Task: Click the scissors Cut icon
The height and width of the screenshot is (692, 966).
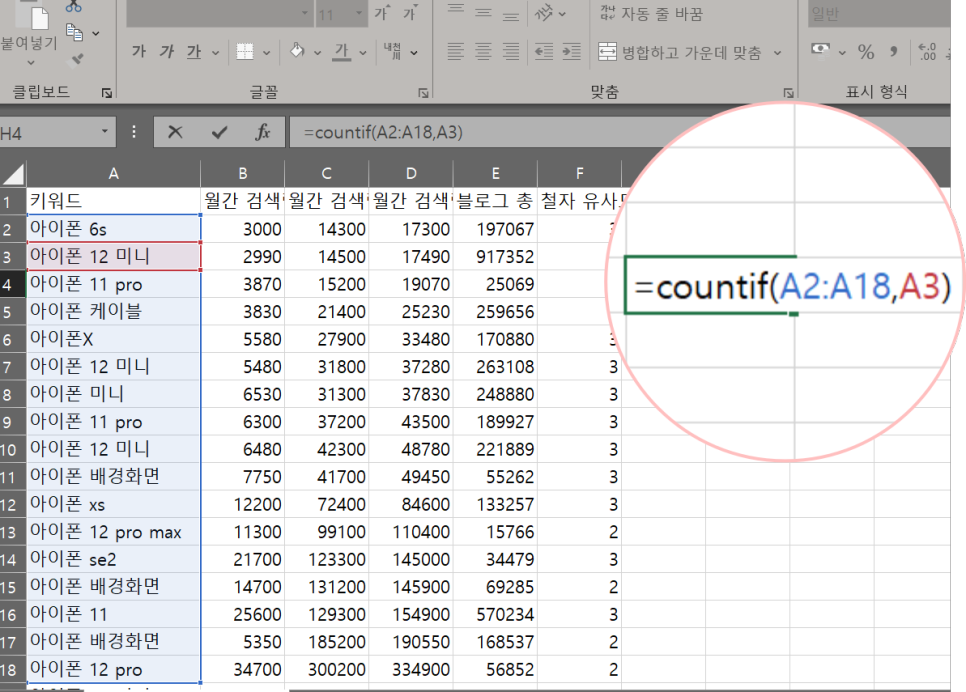Action: (74, 6)
